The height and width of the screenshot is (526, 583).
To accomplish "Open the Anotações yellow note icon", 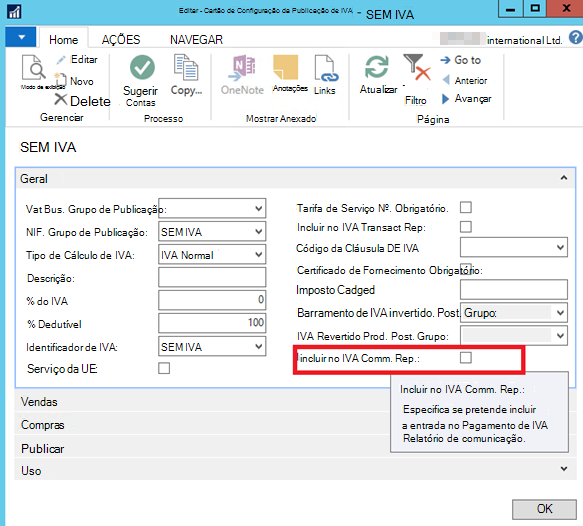I will 286,67.
